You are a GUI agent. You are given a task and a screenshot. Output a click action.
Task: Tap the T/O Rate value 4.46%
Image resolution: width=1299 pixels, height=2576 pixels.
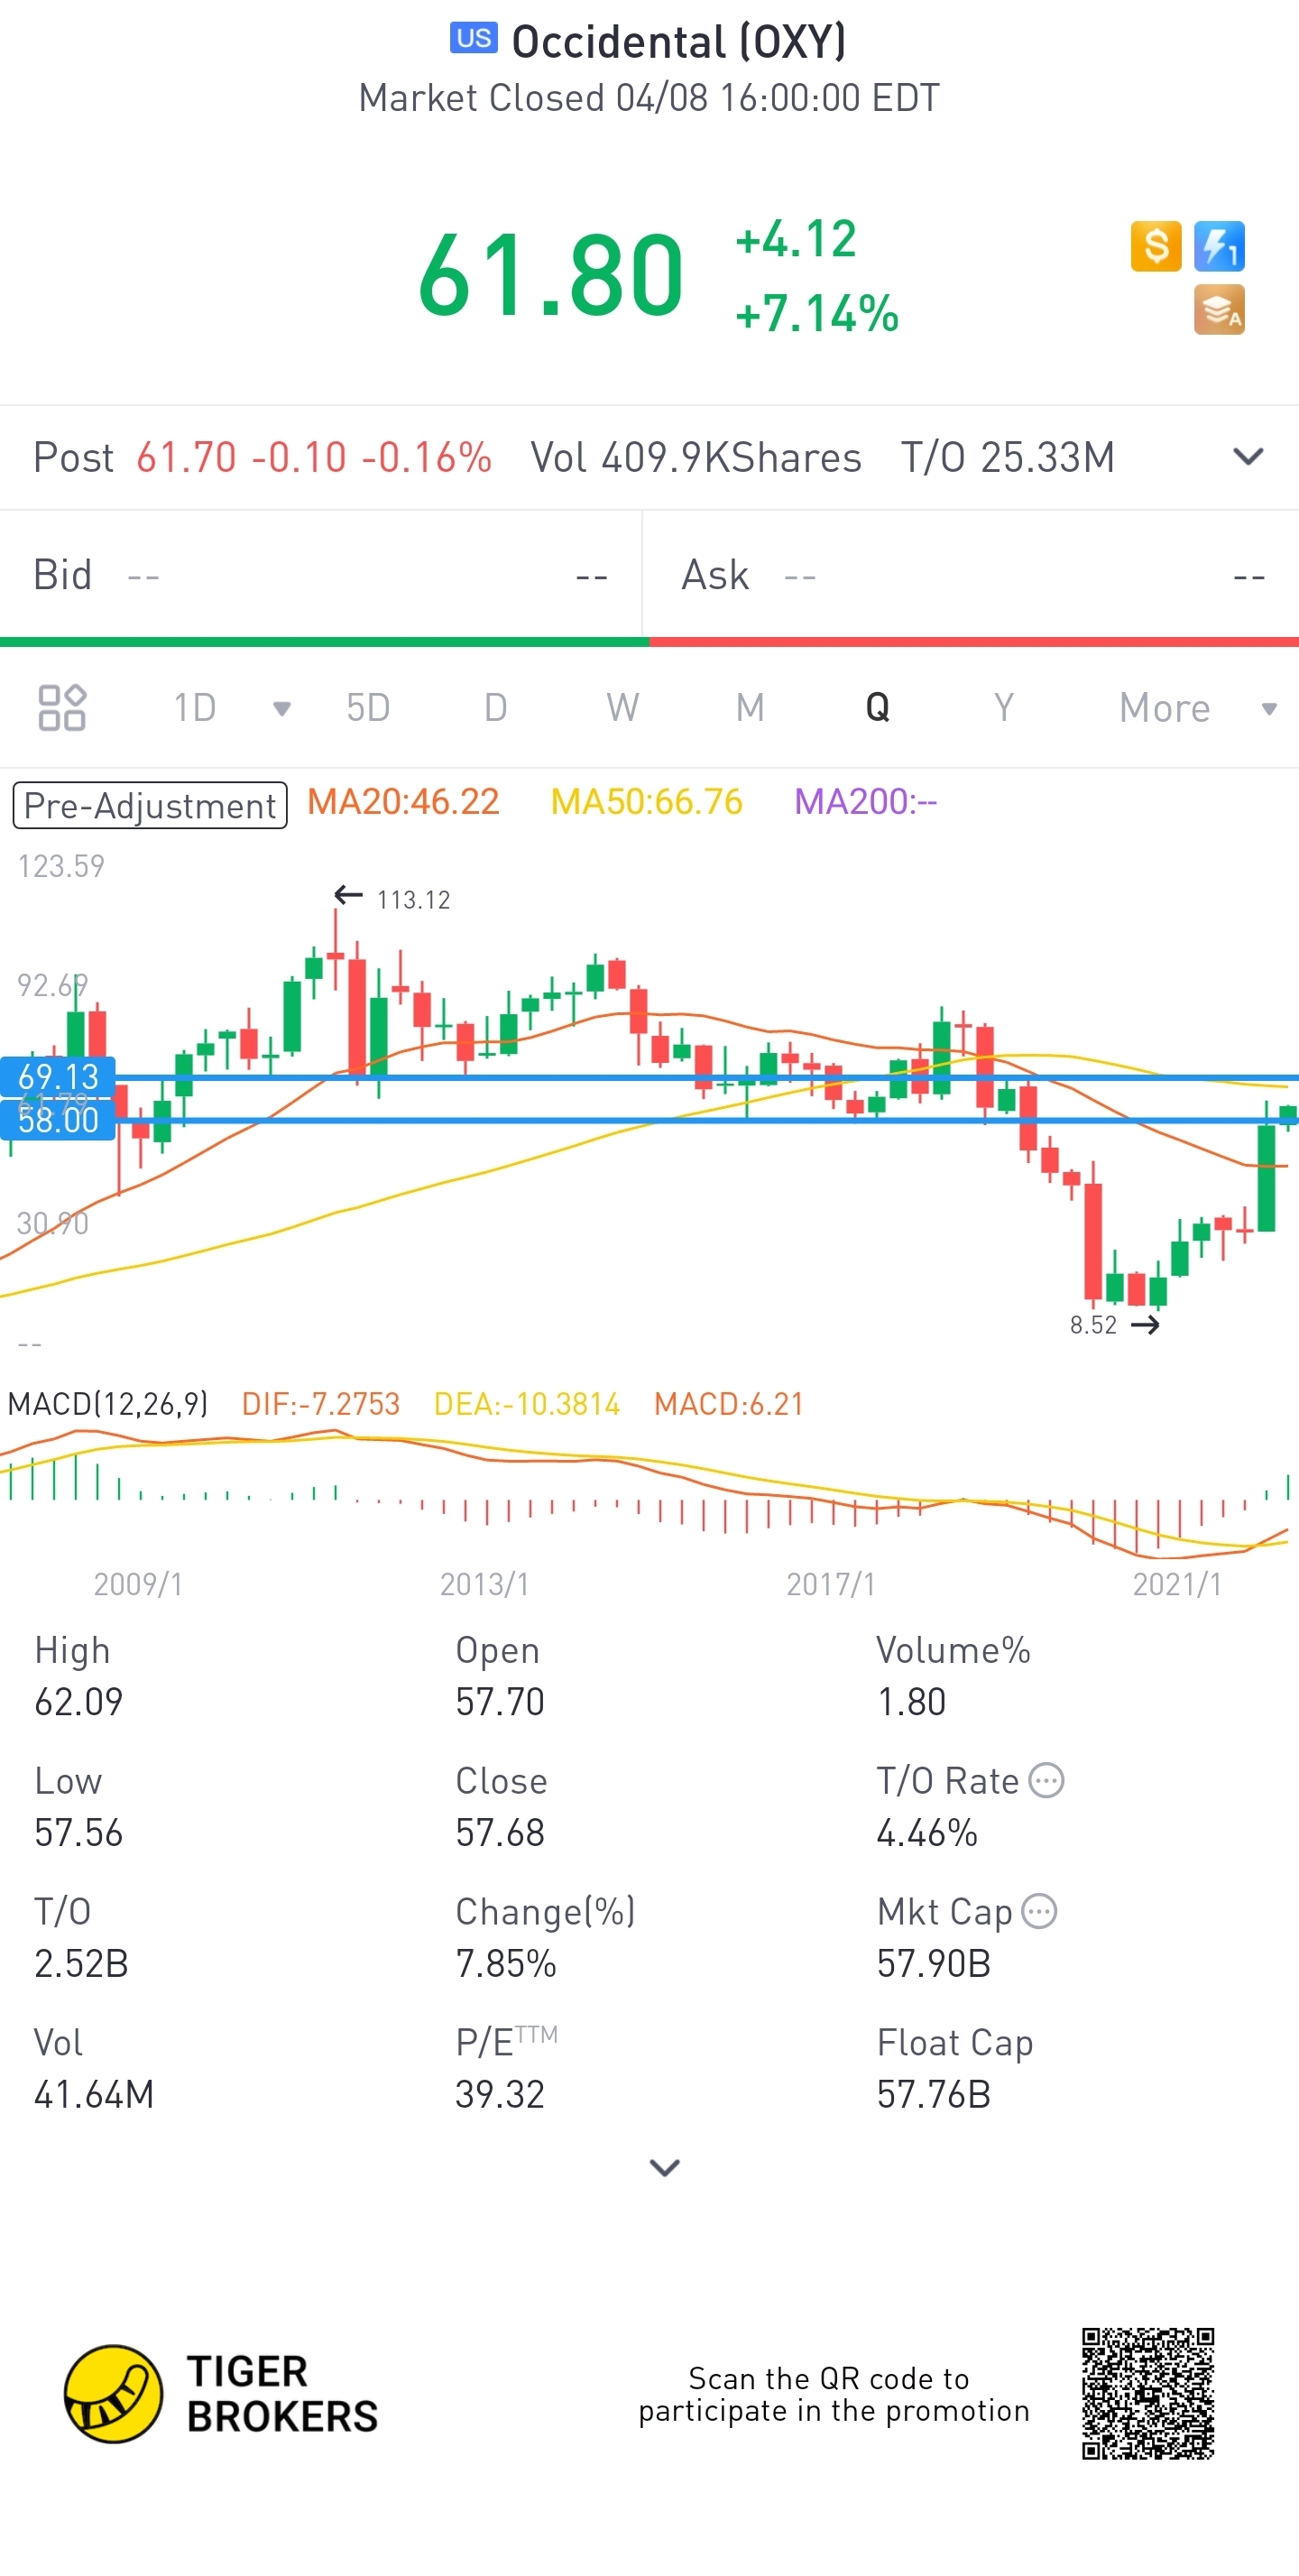click(x=927, y=1833)
